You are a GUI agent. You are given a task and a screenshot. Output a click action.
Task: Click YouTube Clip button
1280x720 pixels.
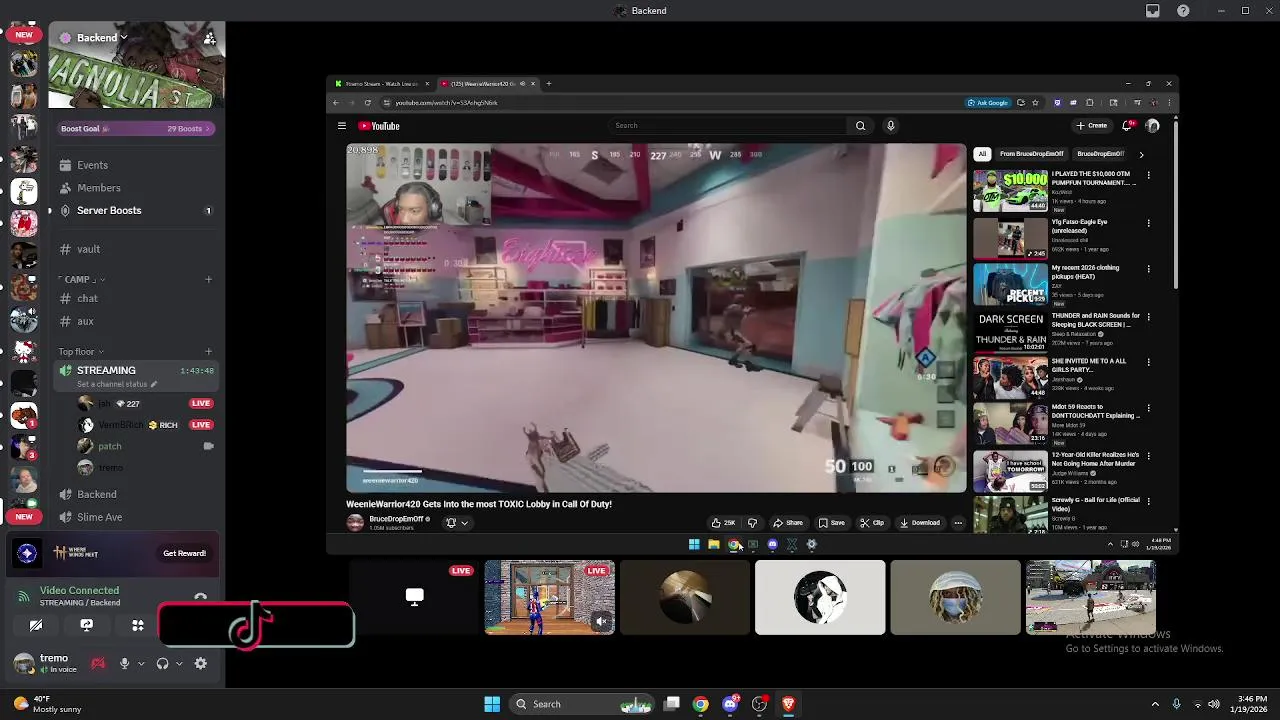click(872, 522)
